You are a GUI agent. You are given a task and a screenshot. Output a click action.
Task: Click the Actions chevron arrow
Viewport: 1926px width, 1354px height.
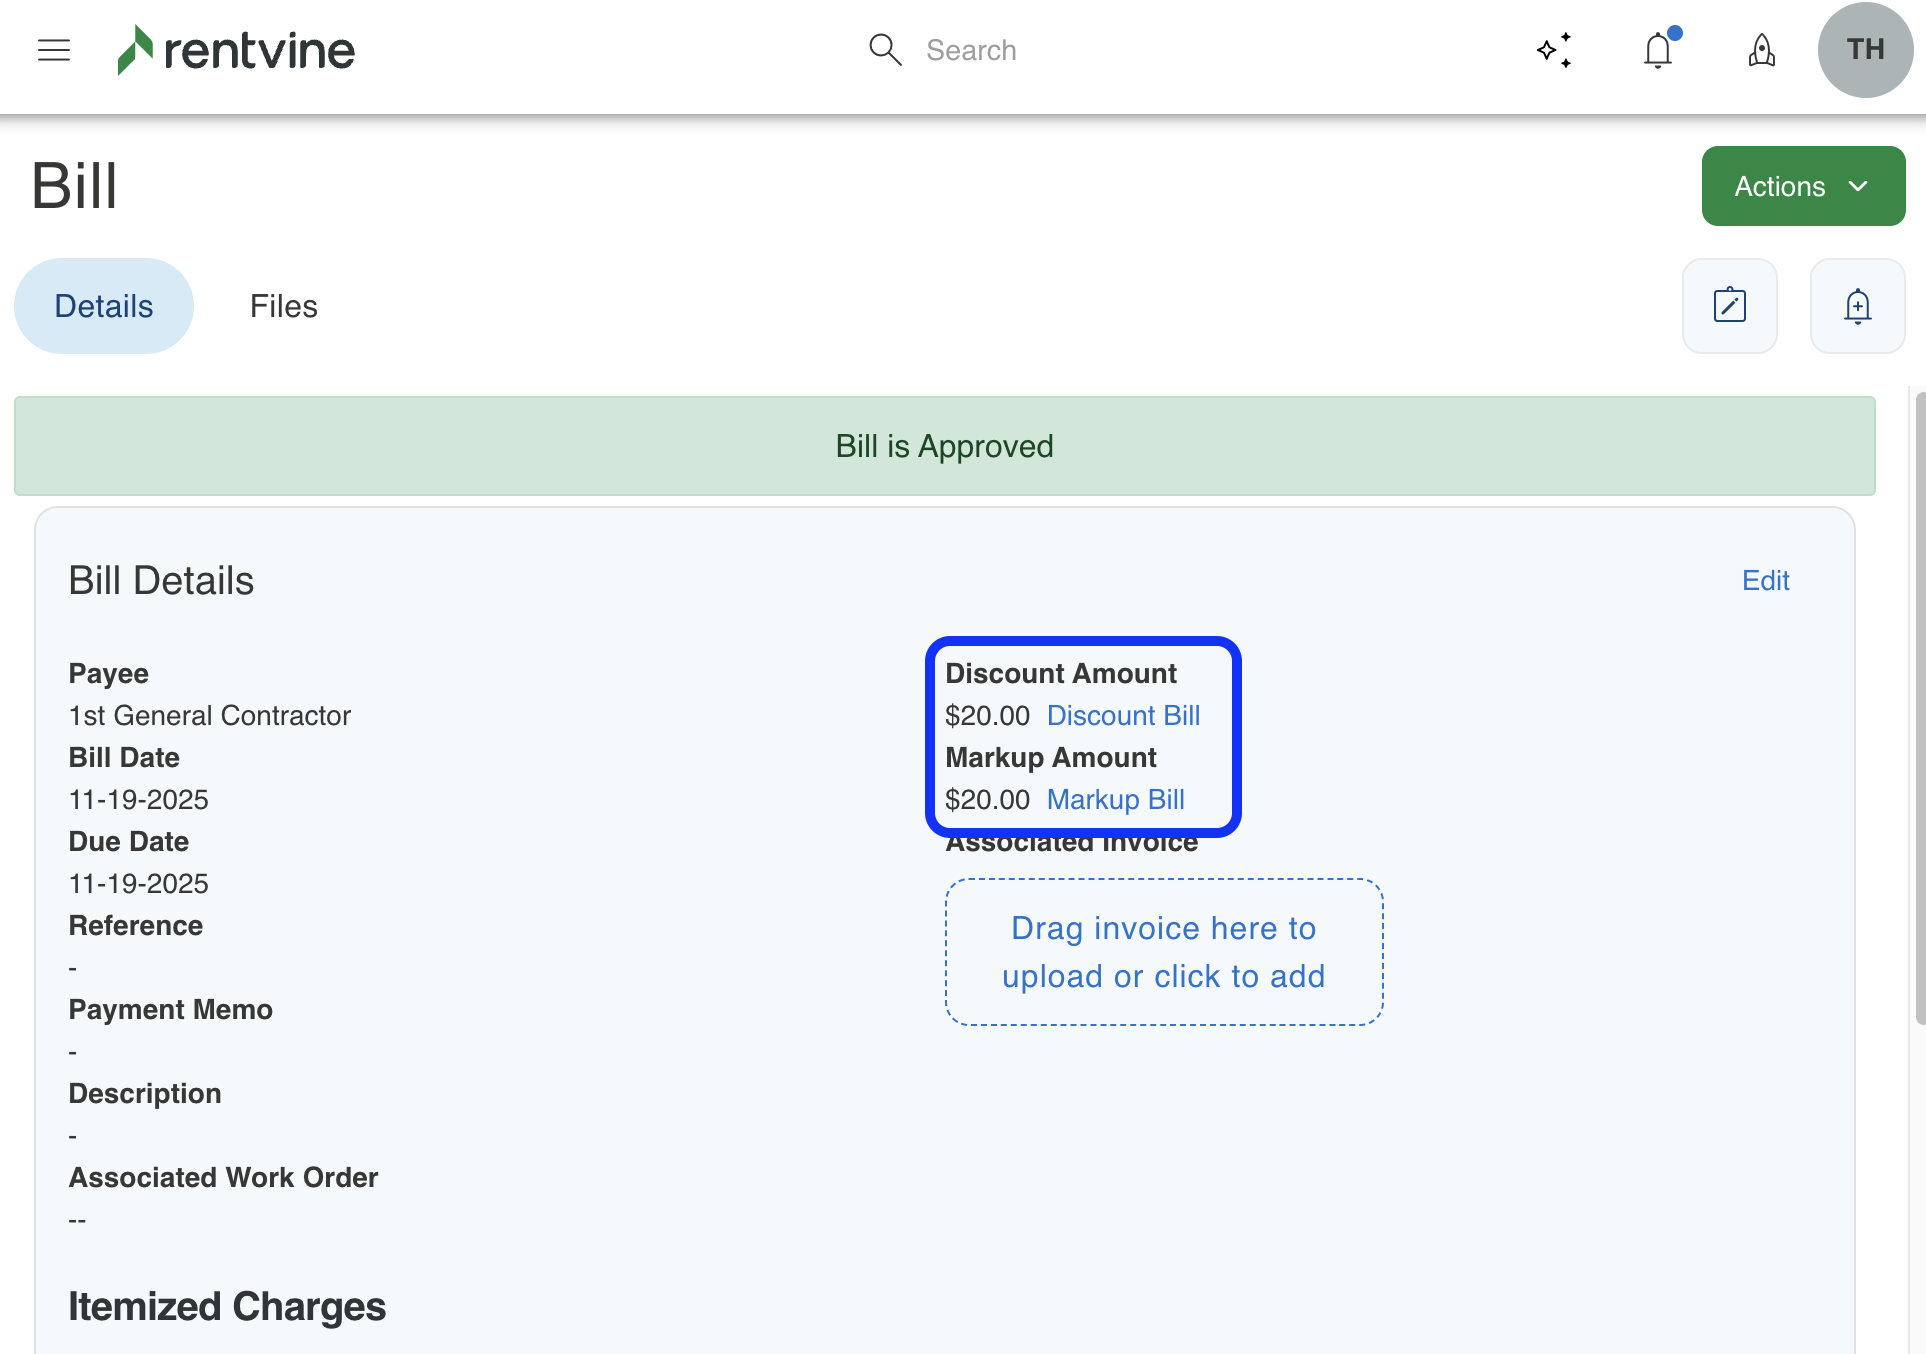click(x=1859, y=186)
